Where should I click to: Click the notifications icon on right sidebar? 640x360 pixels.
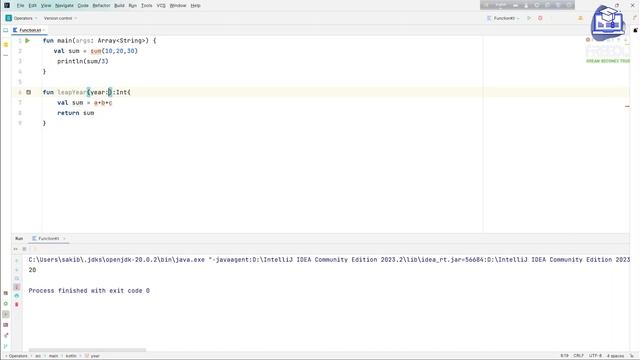[636, 30]
